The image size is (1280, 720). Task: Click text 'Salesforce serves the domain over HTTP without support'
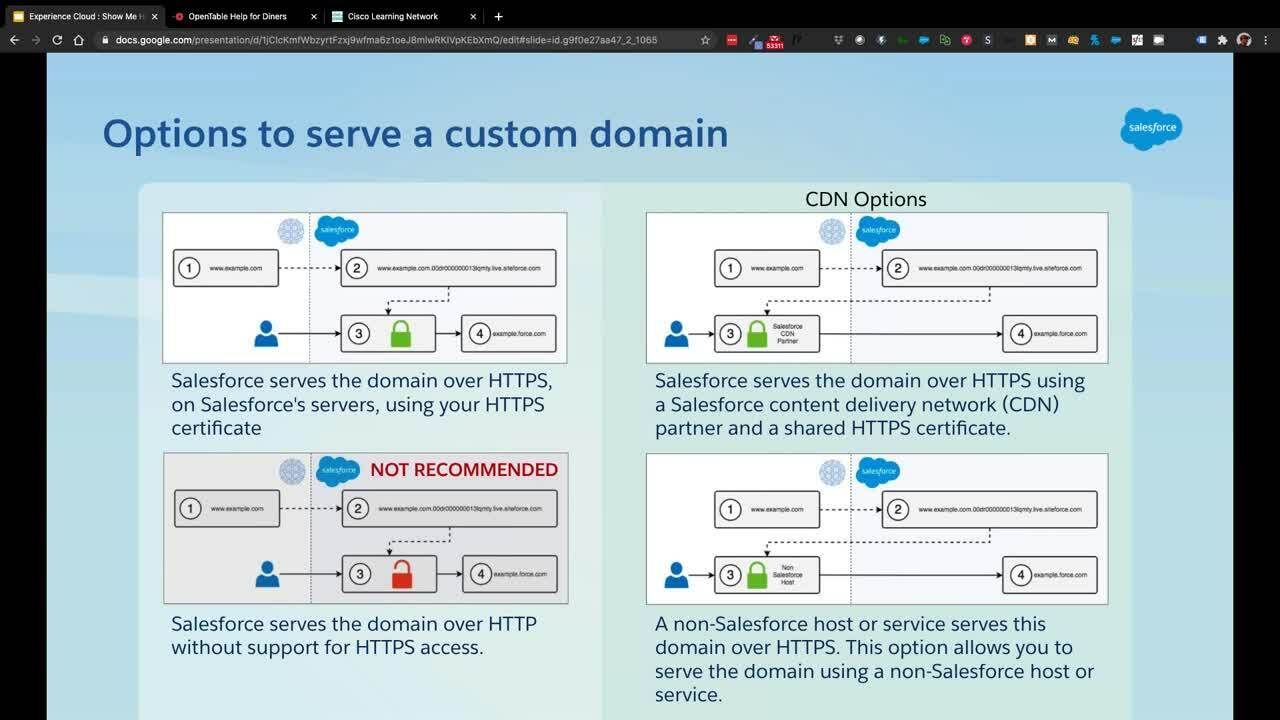coord(354,635)
